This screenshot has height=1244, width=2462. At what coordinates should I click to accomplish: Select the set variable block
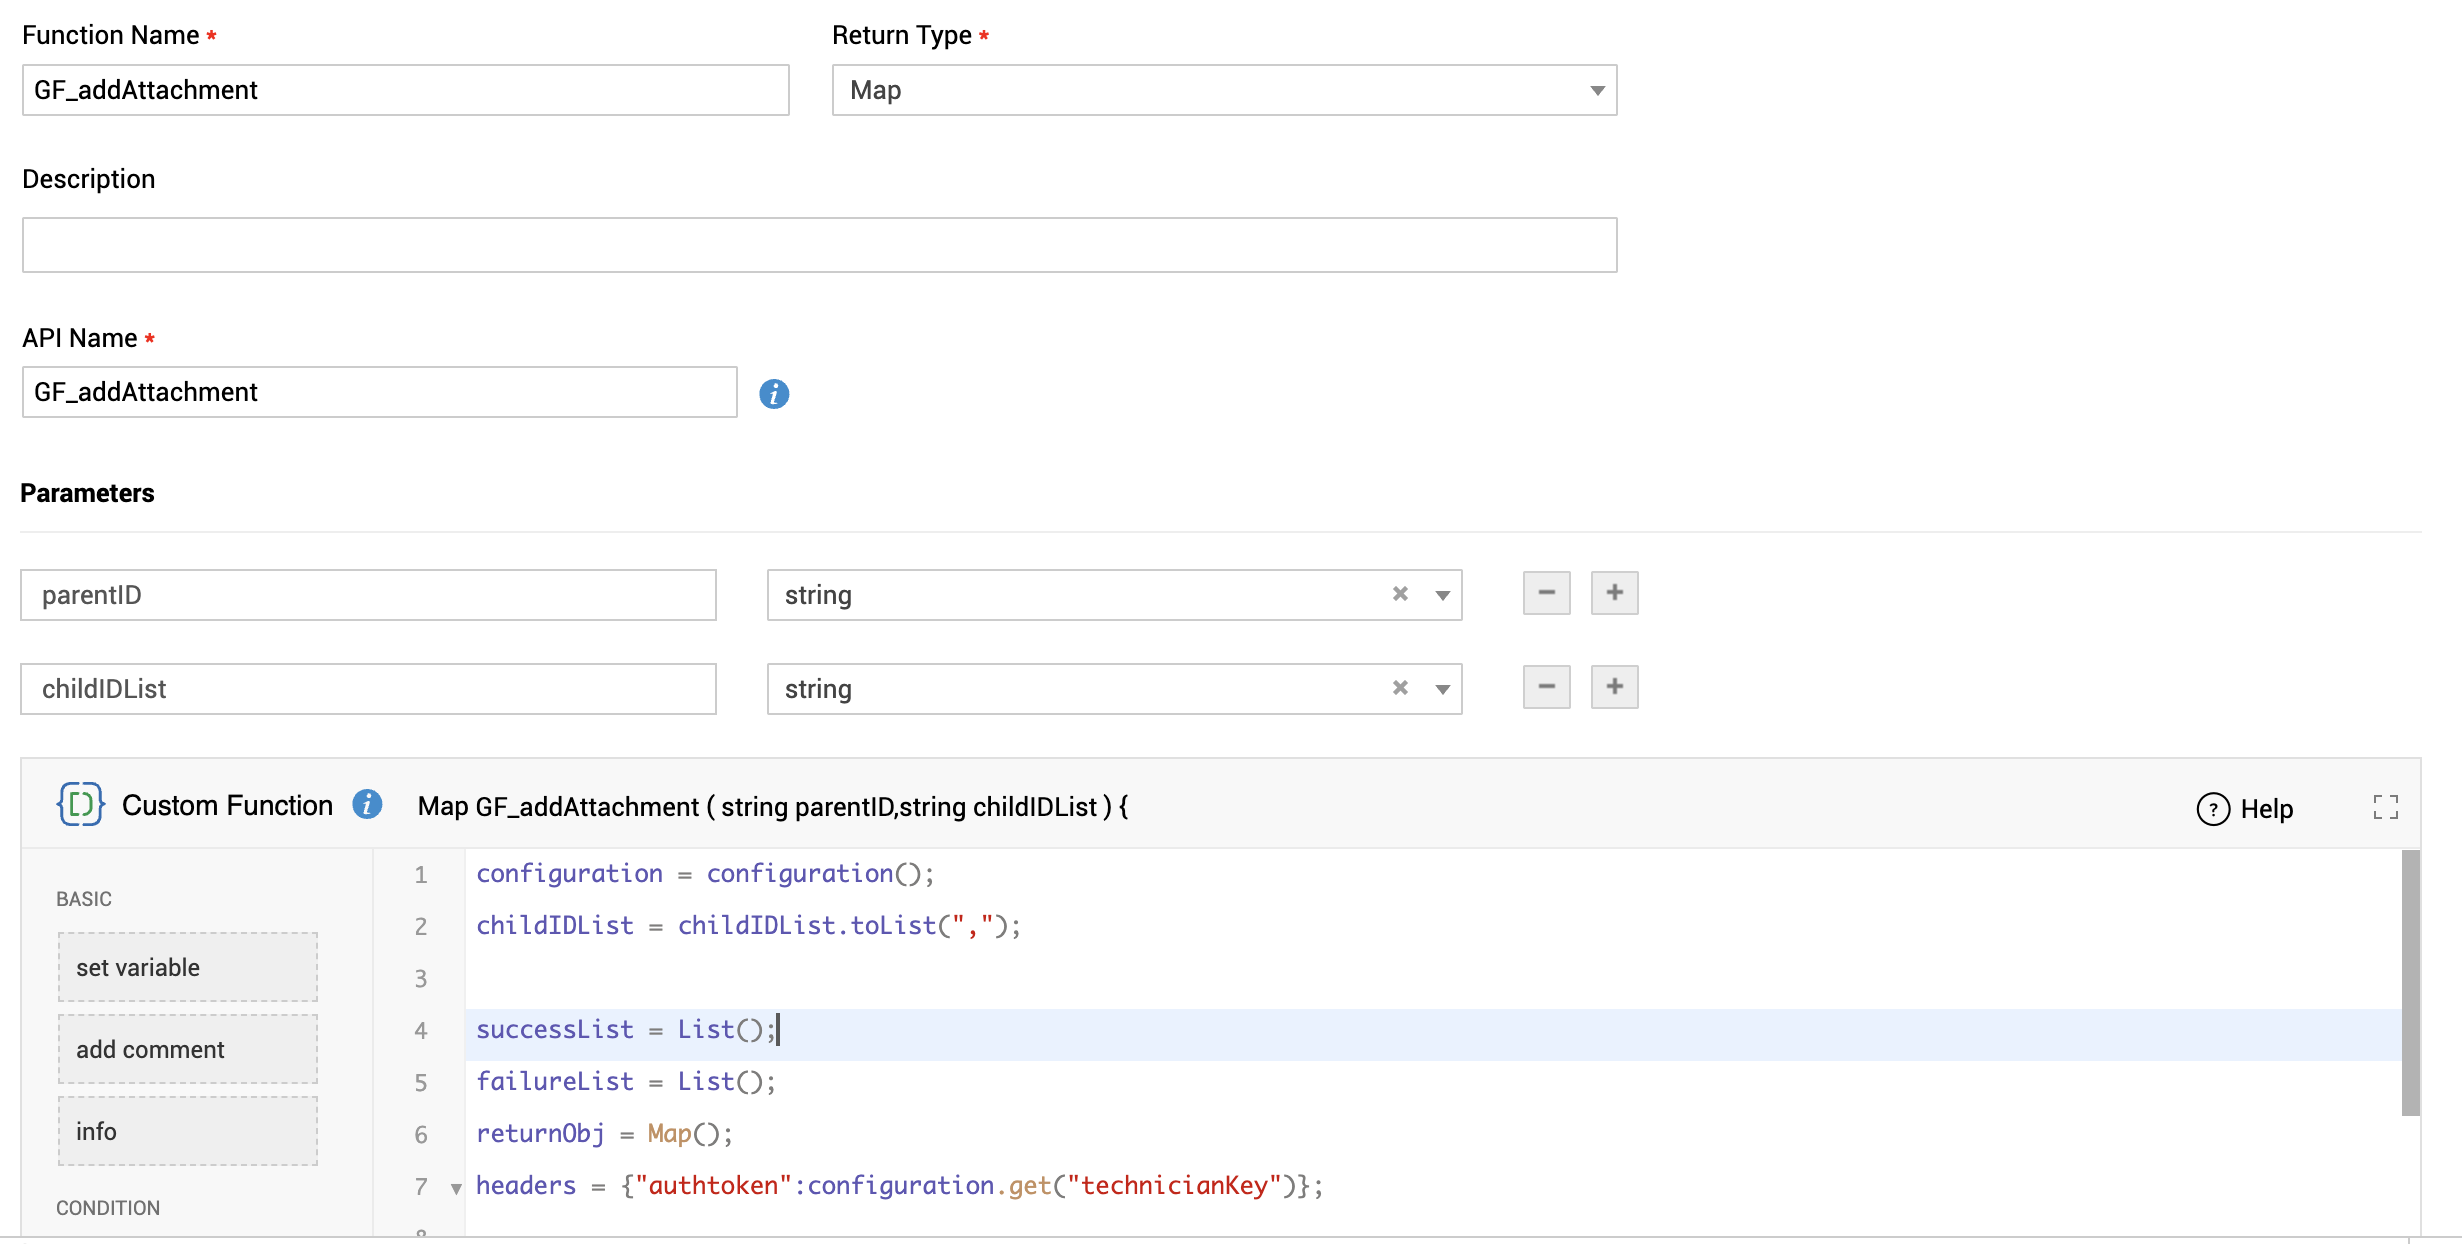188,967
